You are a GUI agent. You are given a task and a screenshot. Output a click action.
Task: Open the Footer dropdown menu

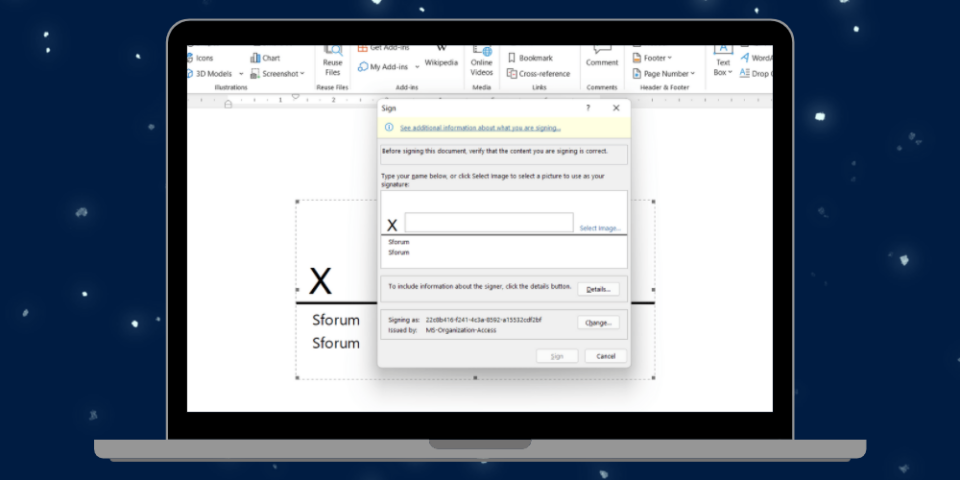pyautogui.click(x=669, y=58)
